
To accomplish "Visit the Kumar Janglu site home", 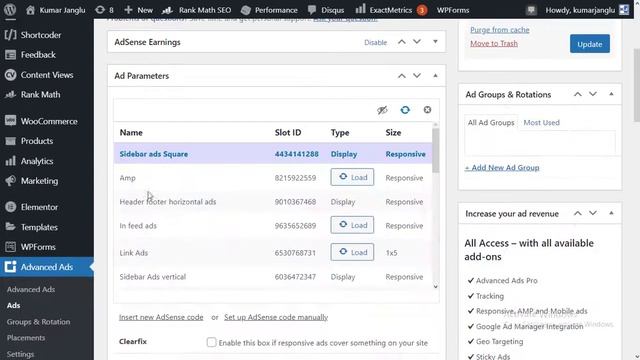I will pyautogui.click(x=56, y=10).
